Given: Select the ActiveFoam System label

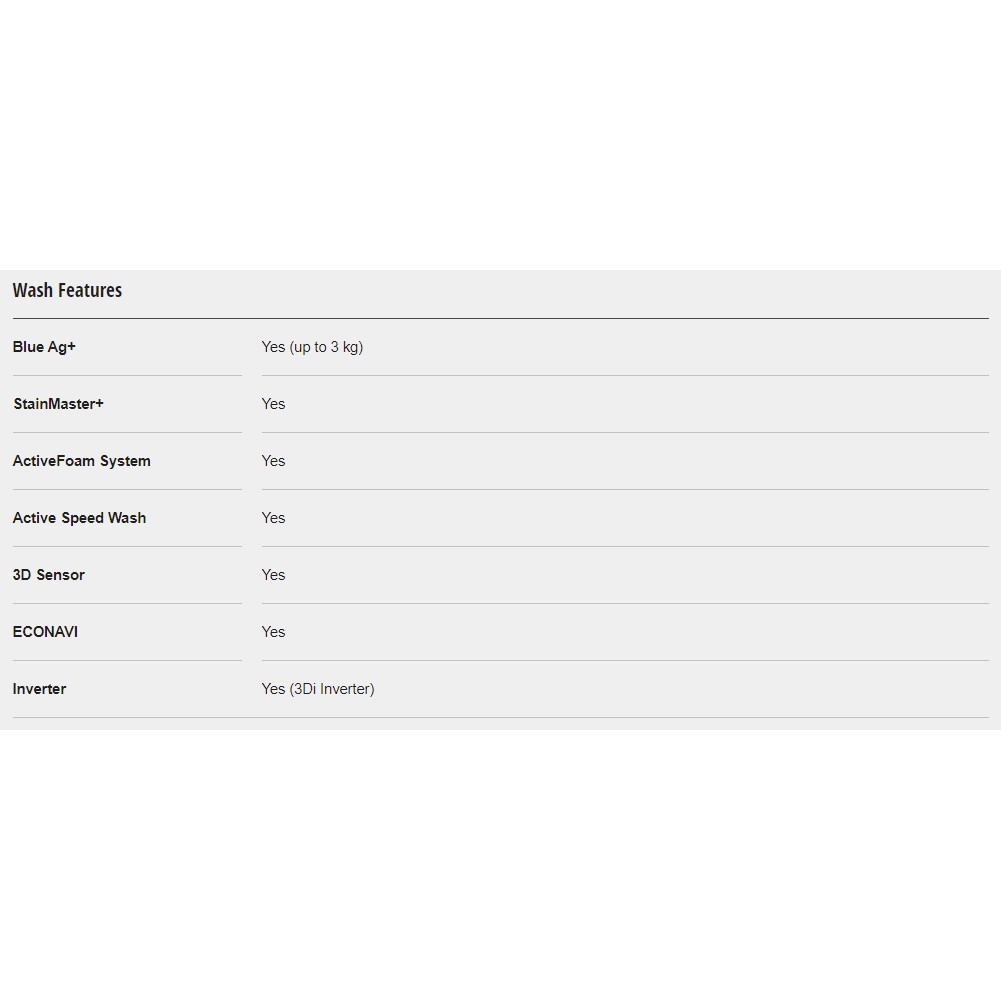Looking at the screenshot, I should click(81, 461).
